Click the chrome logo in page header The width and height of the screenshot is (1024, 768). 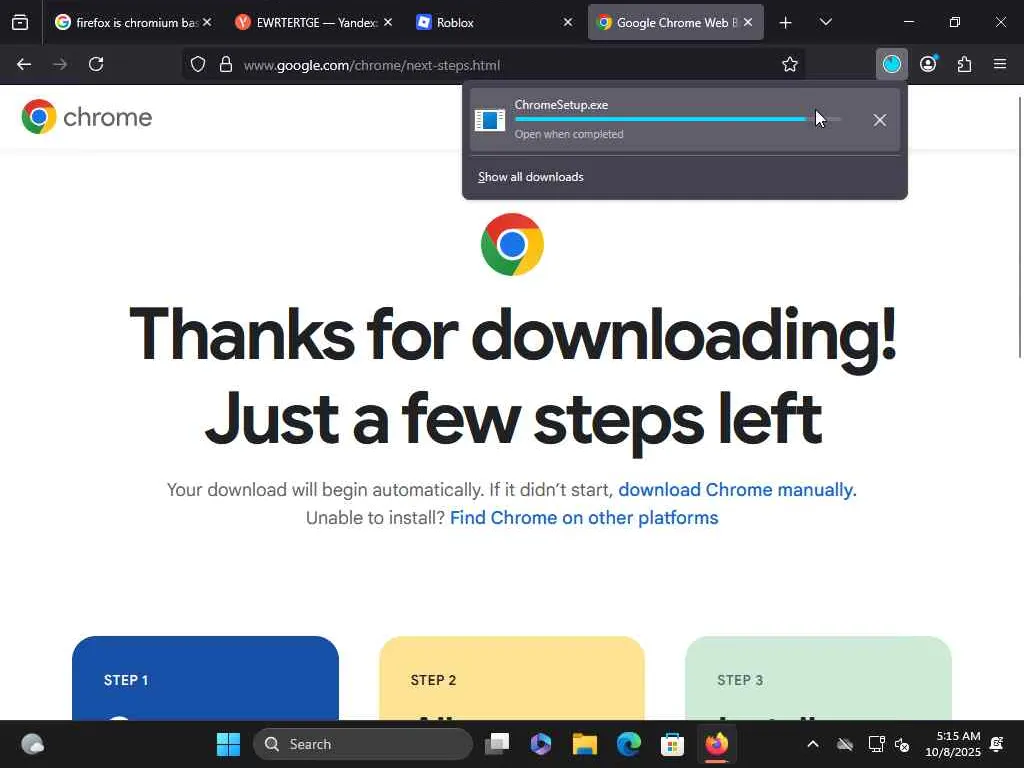[86, 117]
